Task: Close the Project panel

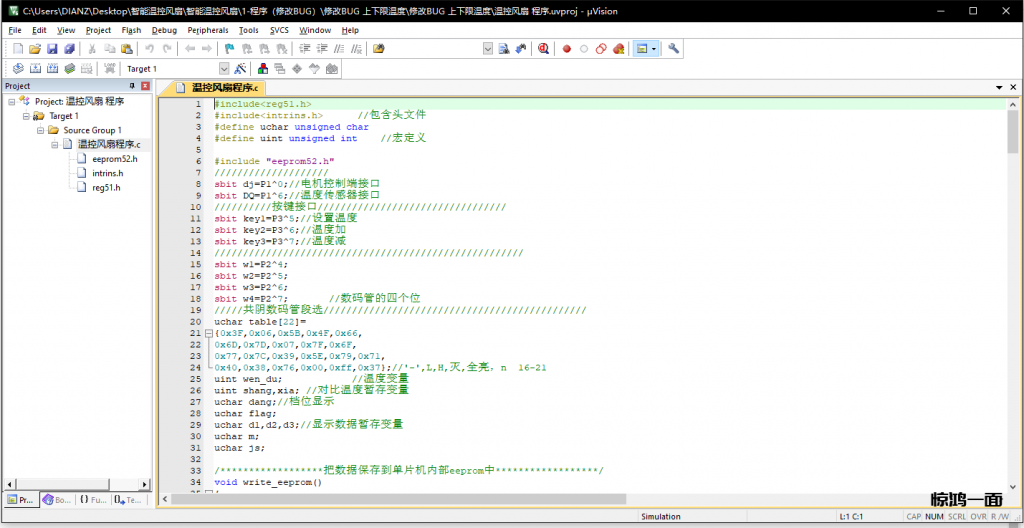Action: [x=145, y=86]
